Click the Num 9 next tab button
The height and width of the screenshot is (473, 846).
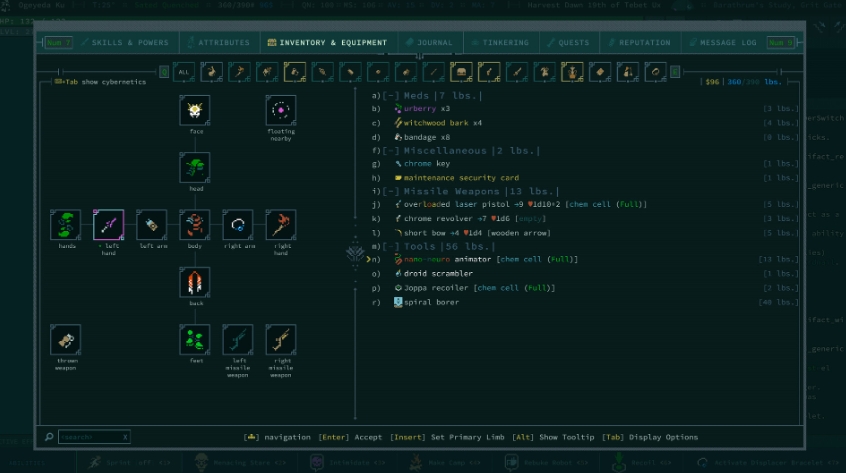point(781,43)
